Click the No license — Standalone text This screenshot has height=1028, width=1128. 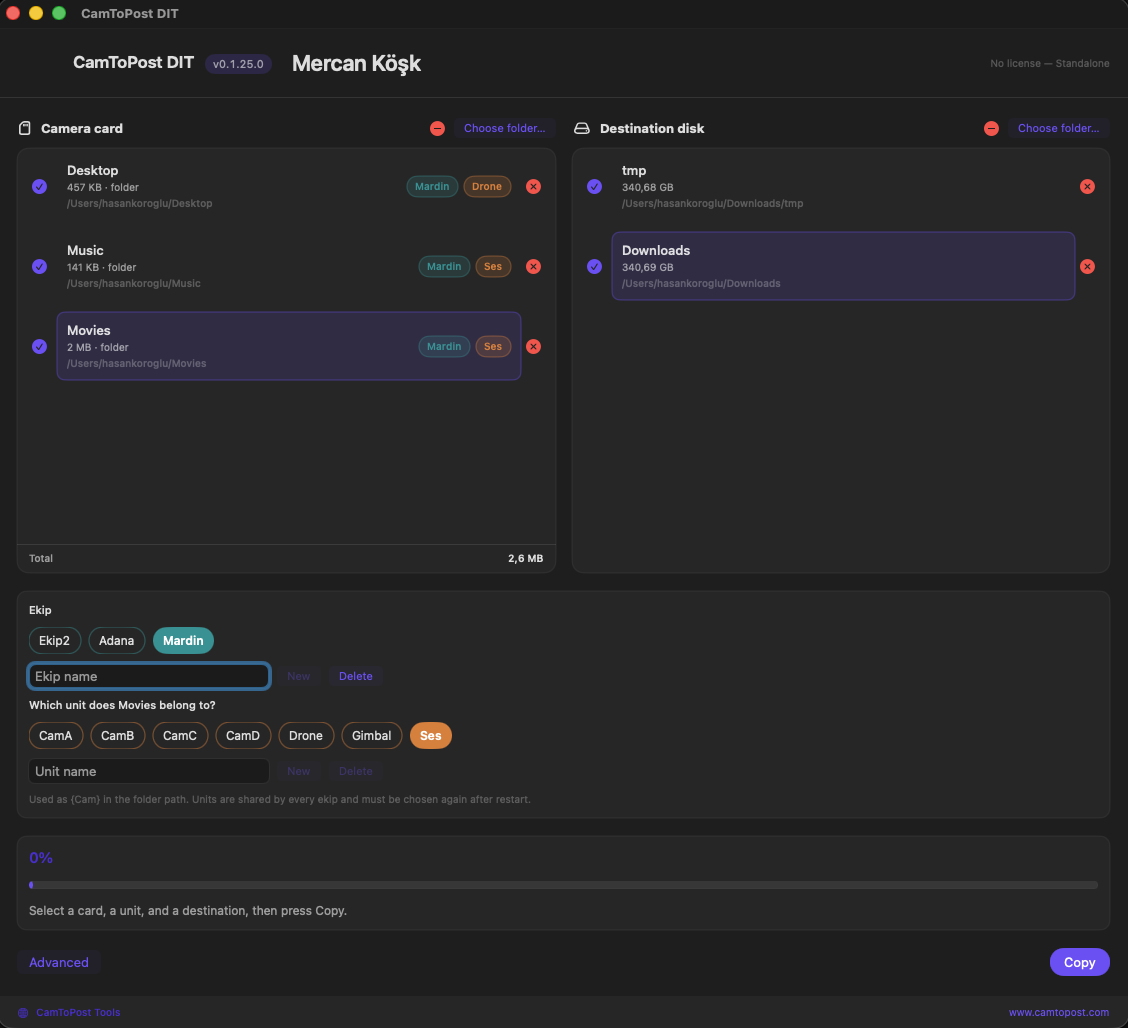coord(1049,63)
